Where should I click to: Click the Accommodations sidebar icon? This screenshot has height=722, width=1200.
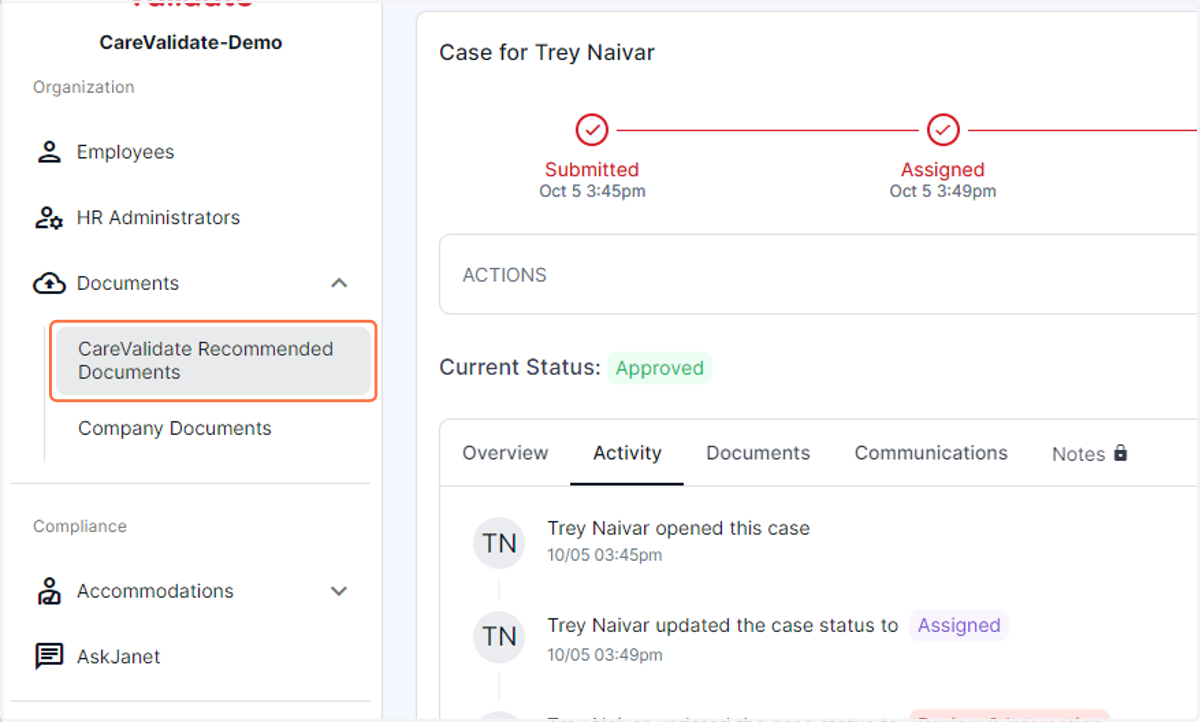tap(49, 591)
